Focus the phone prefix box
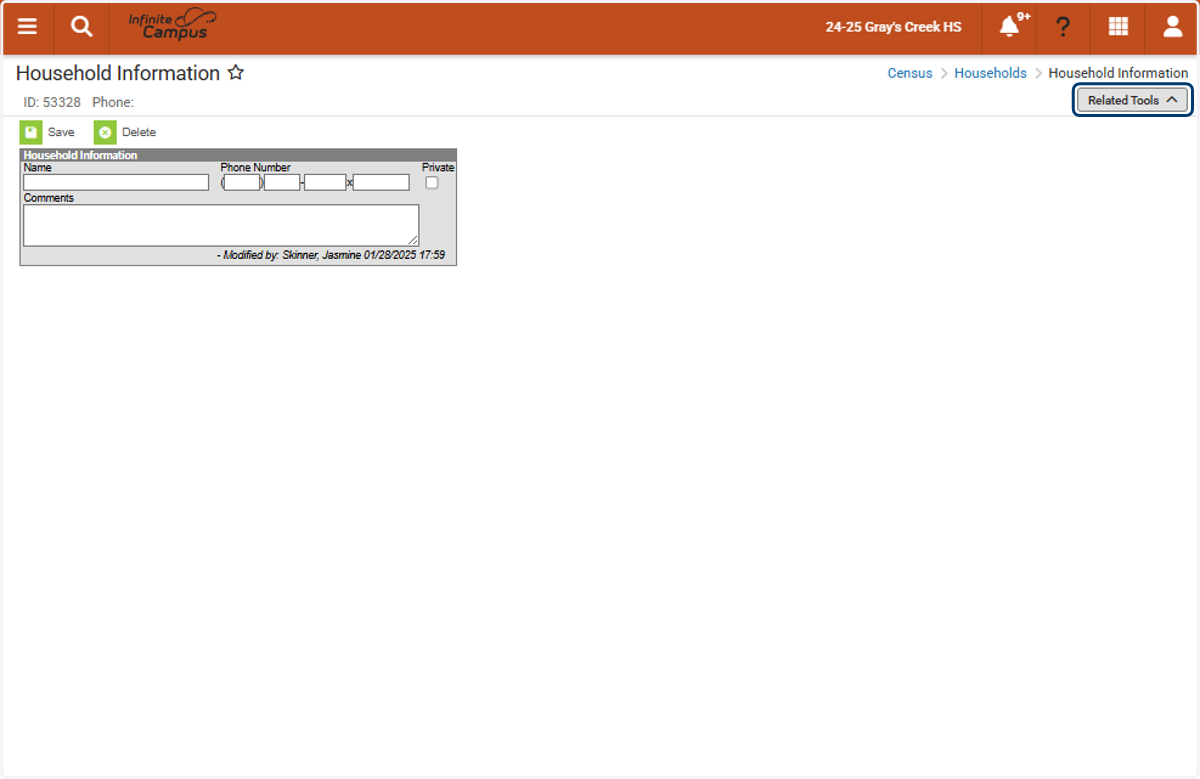Screen dimensions: 1200x779 coord(282,182)
